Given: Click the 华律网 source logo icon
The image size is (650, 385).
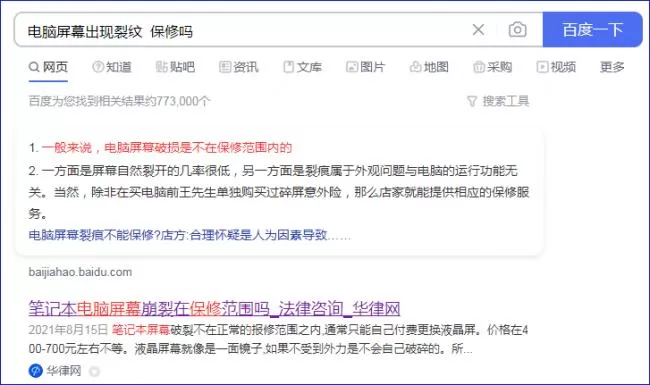Looking at the screenshot, I should point(36,370).
